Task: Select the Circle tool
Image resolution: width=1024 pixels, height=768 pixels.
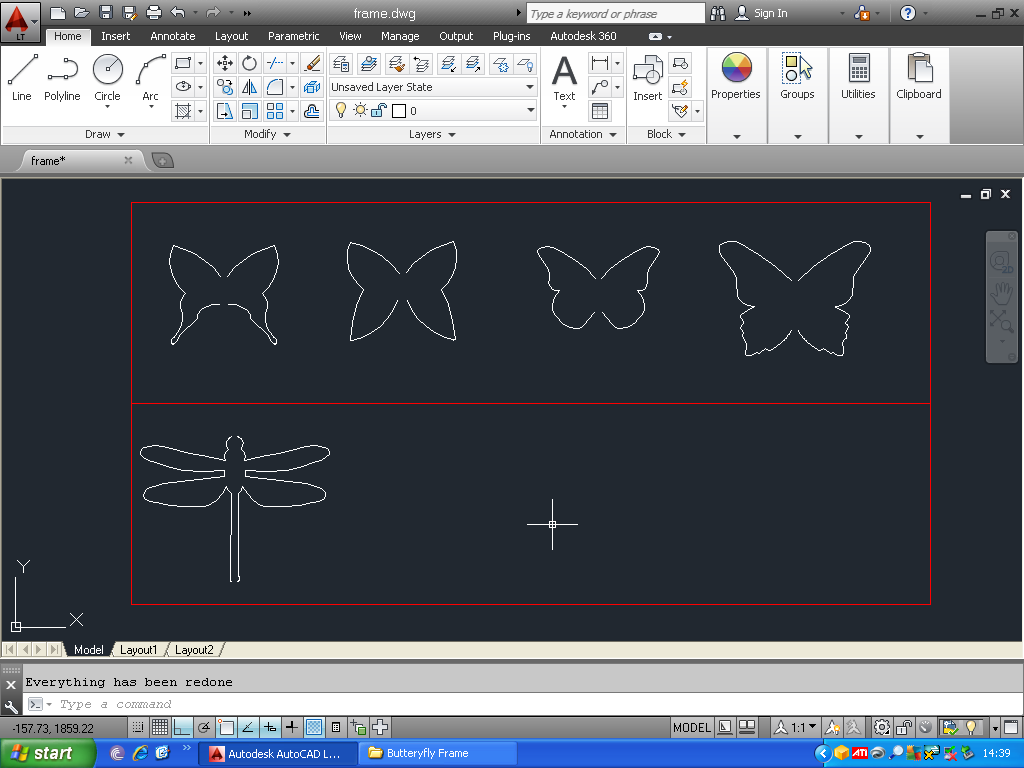Action: [107, 78]
